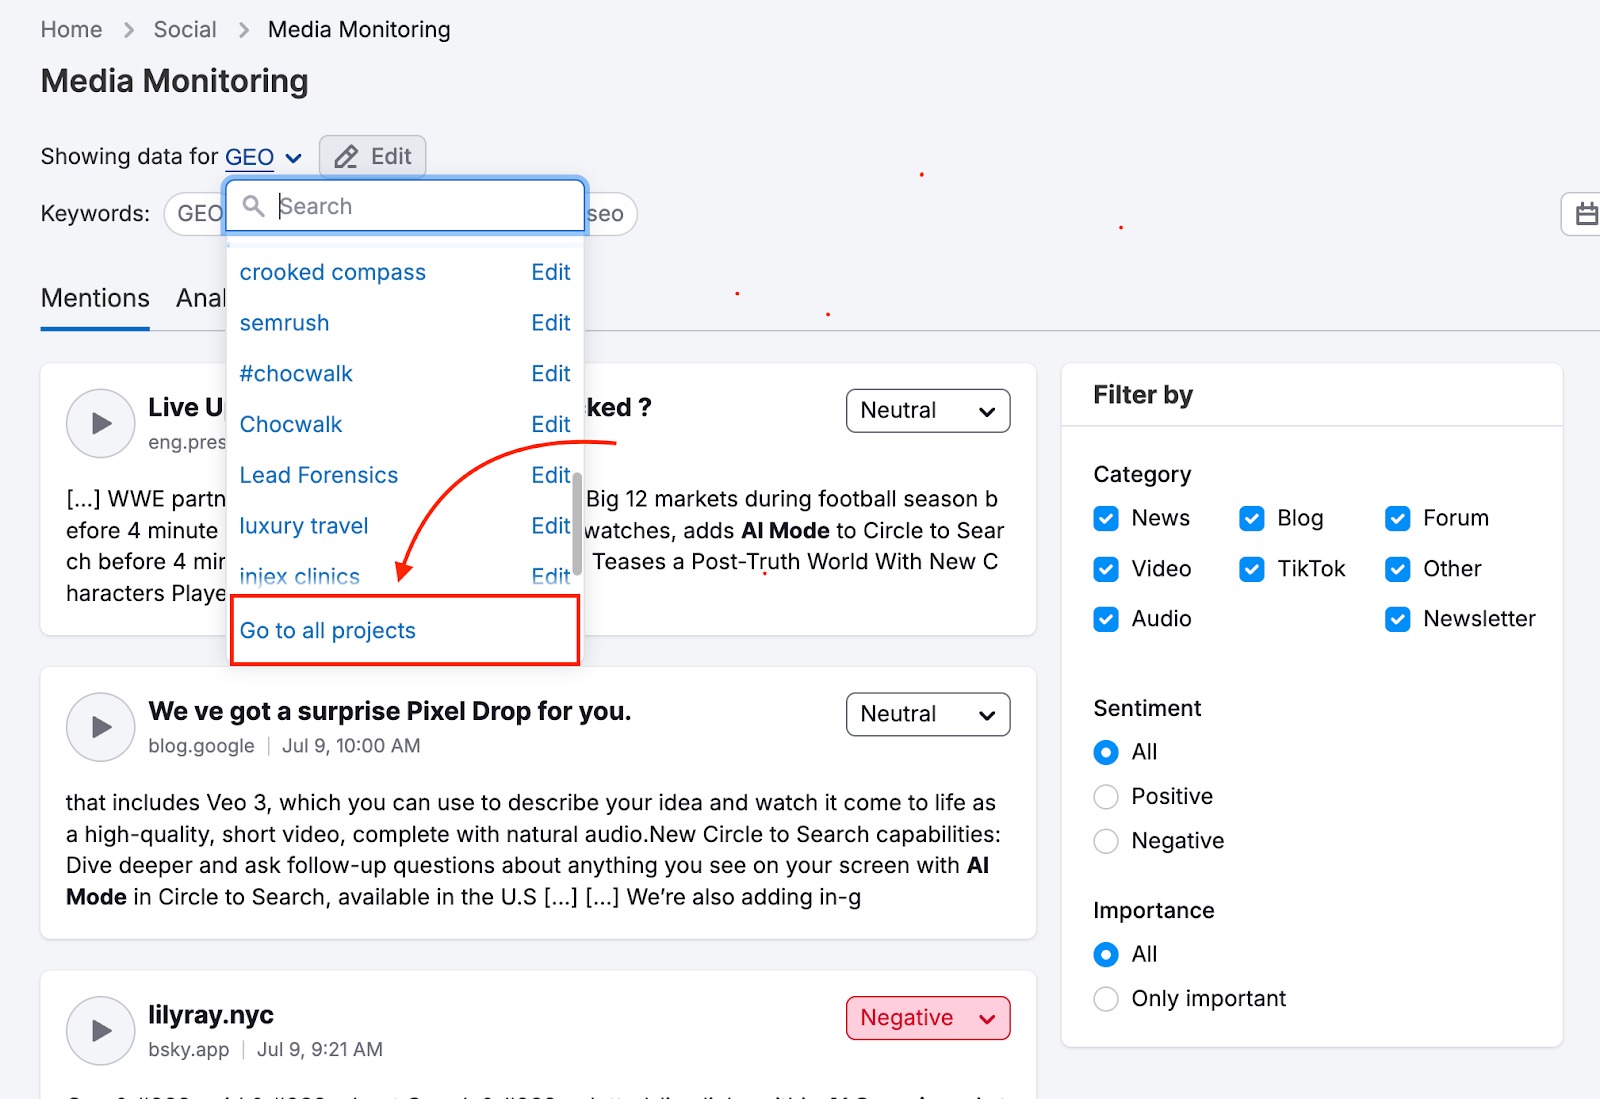Screen dimensions: 1600x1099
Task: Click breadcrumb arrow after Home
Action: point(128,30)
